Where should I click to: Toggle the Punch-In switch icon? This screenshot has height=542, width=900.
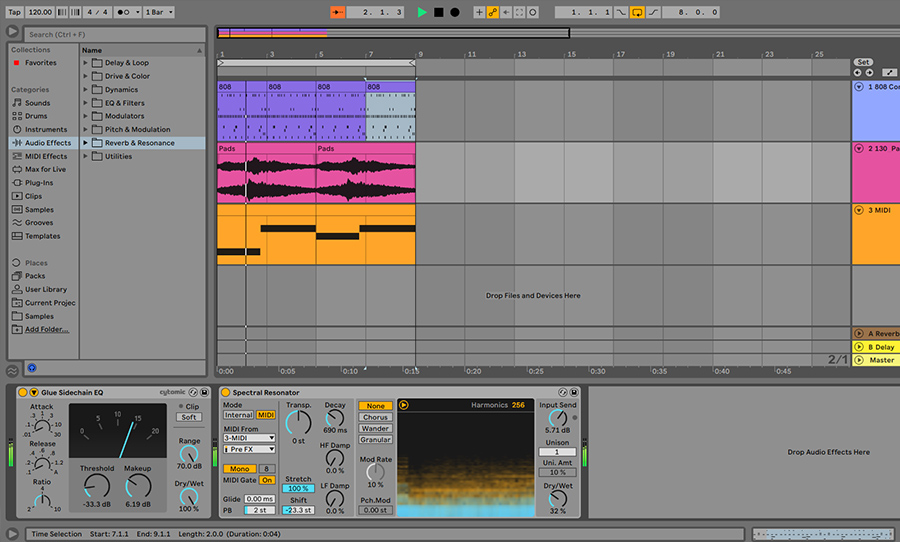pos(621,12)
